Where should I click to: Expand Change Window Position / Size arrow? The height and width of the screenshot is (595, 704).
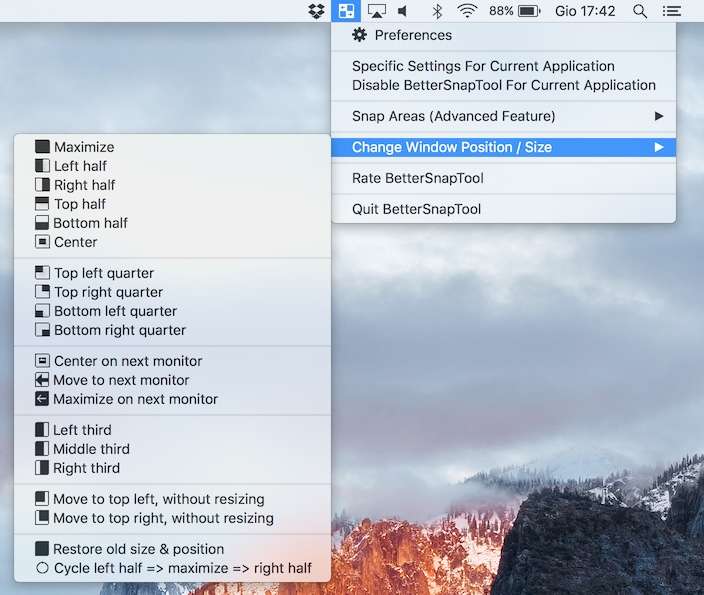tap(659, 147)
